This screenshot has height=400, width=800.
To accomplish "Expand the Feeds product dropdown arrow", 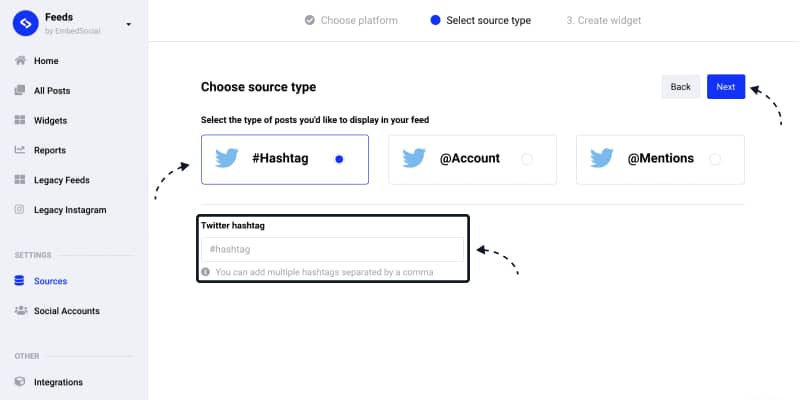I will tap(129, 24).
